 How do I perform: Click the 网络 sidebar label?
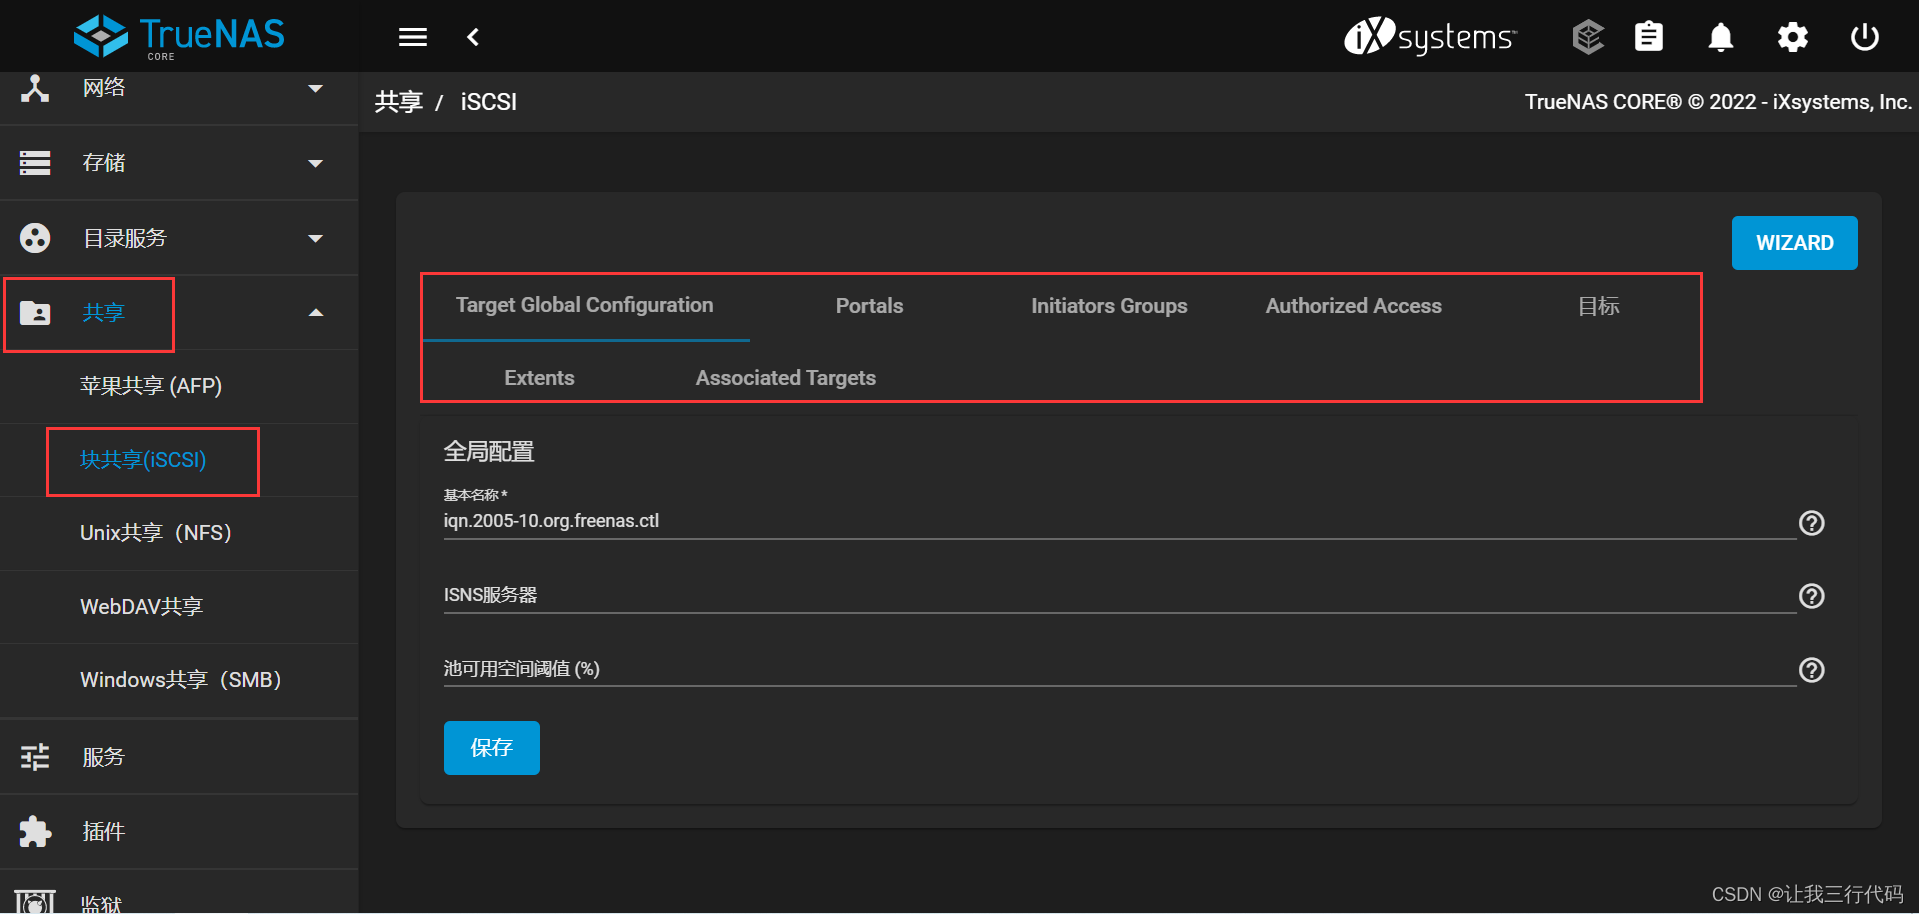click(x=104, y=88)
